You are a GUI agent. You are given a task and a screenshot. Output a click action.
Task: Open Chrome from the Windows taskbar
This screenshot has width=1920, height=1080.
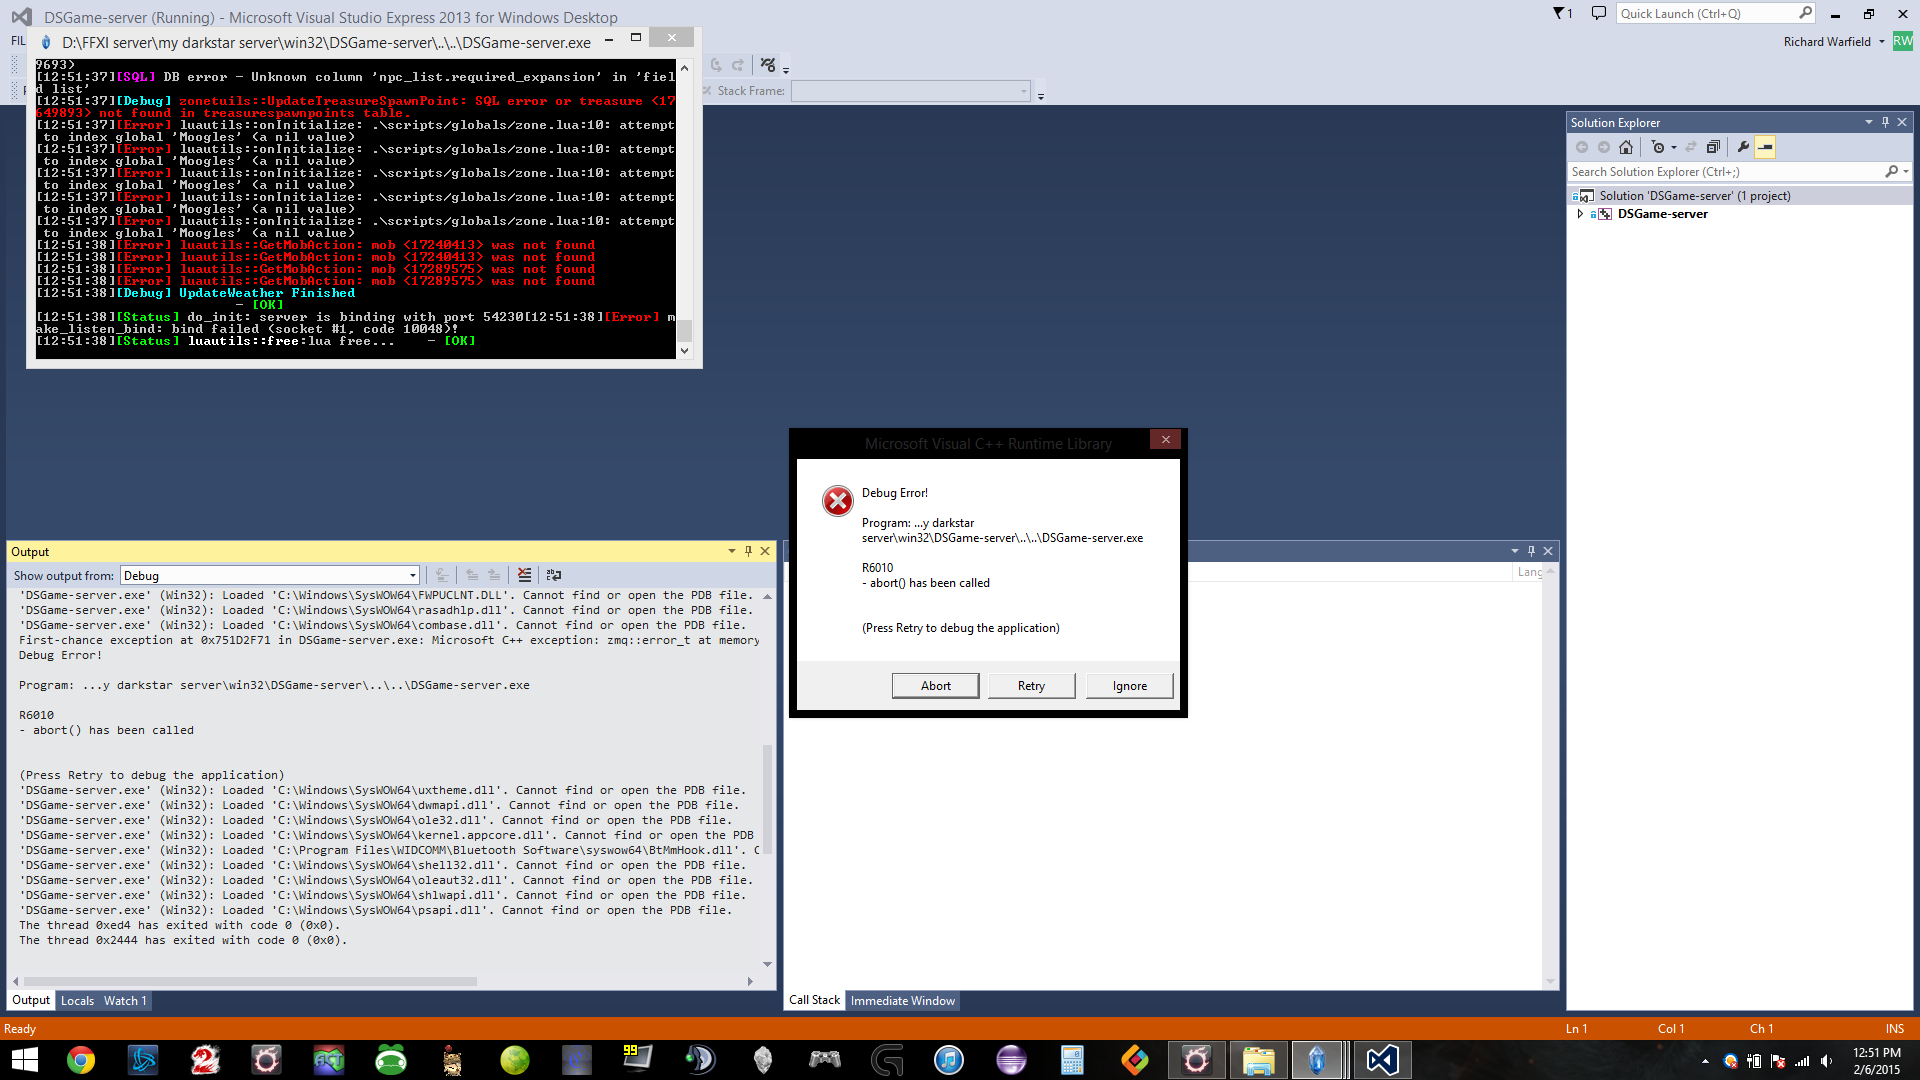pos(80,1060)
